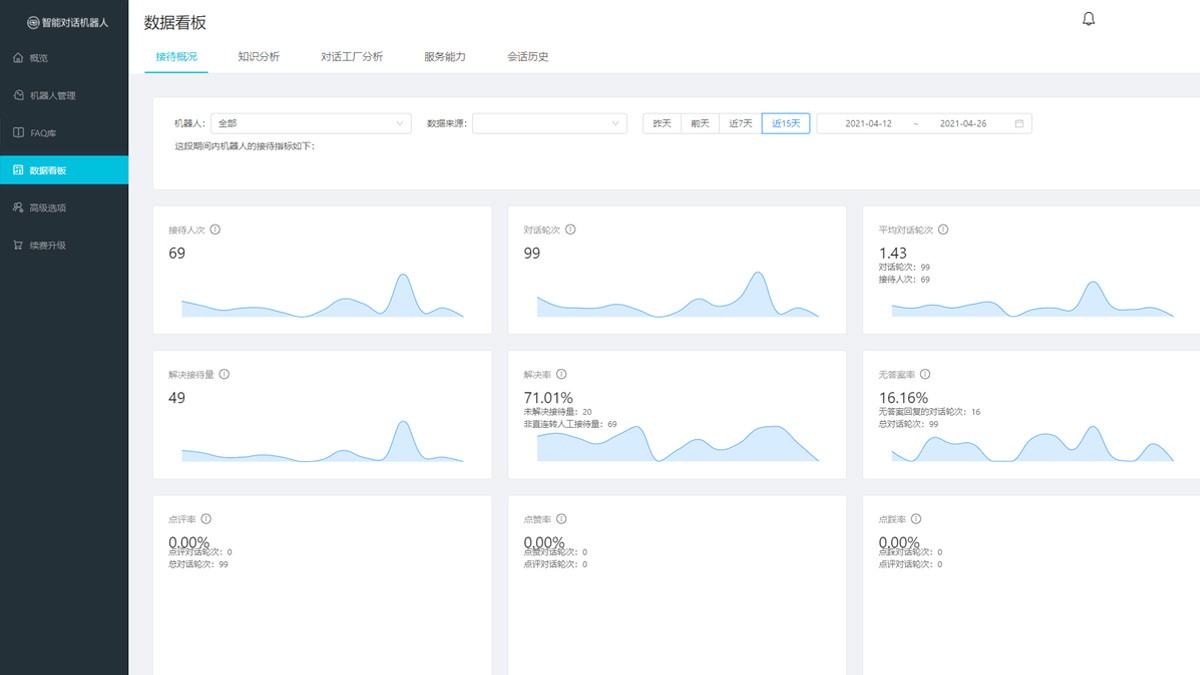1200x675 pixels.
Task: Click the info icon next to 点赞率
Action: (561, 519)
